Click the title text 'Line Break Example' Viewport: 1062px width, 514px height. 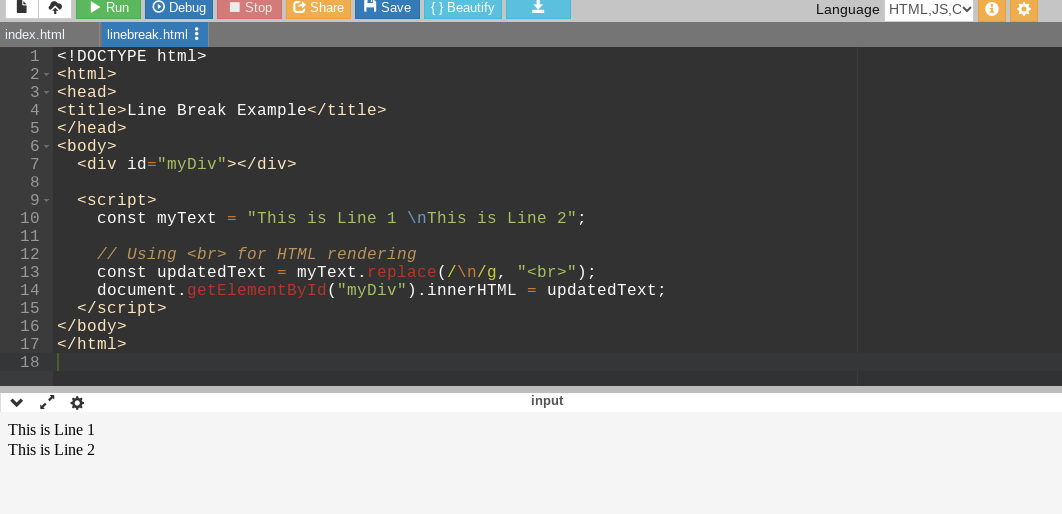coord(217,110)
